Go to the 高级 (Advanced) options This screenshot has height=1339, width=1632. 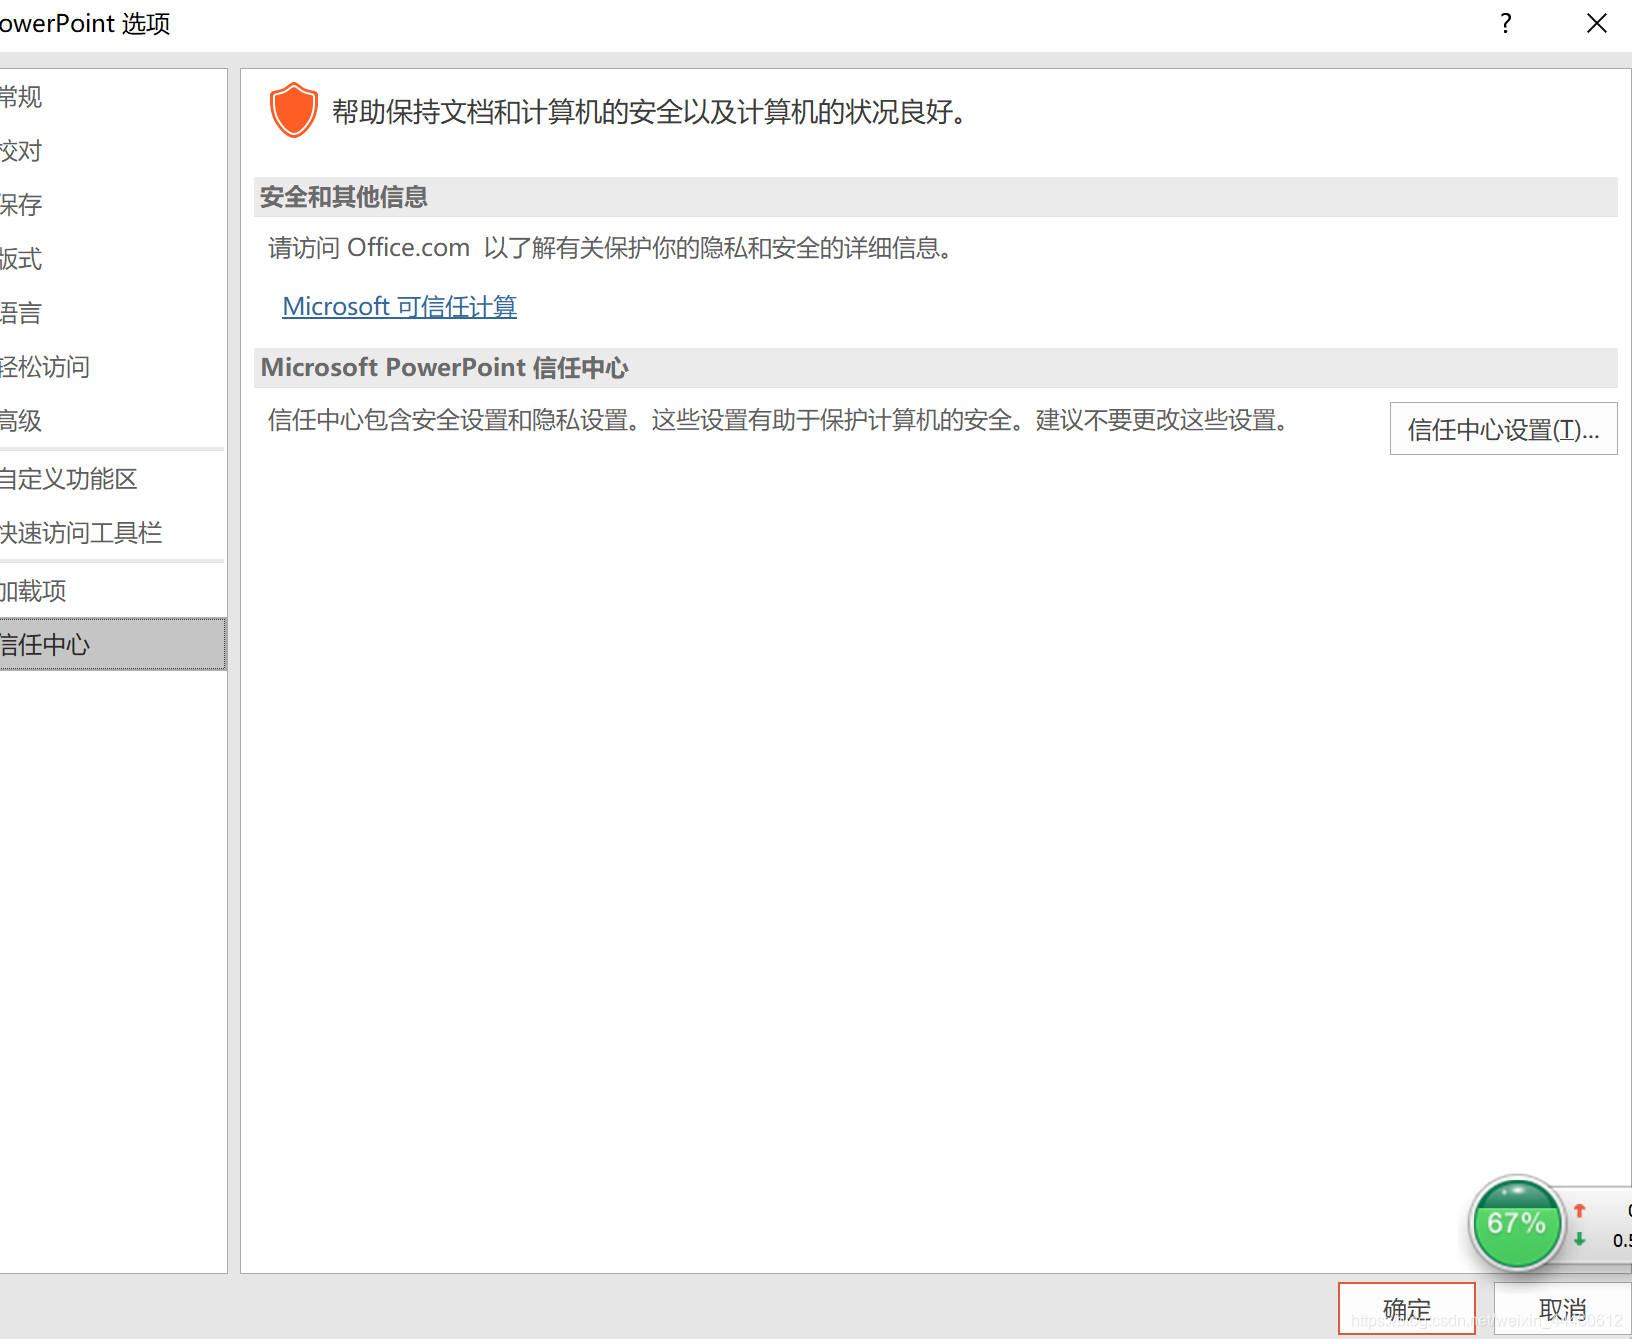112,421
